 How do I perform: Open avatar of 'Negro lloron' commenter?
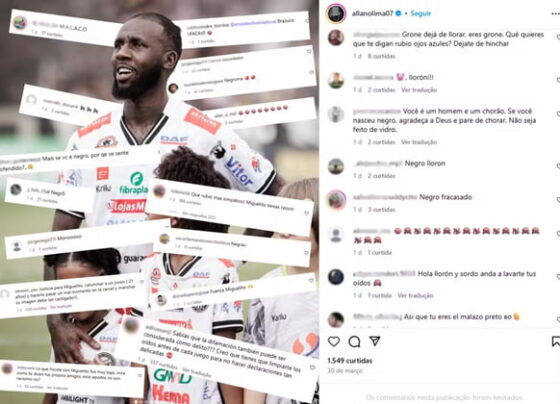pyautogui.click(x=336, y=166)
